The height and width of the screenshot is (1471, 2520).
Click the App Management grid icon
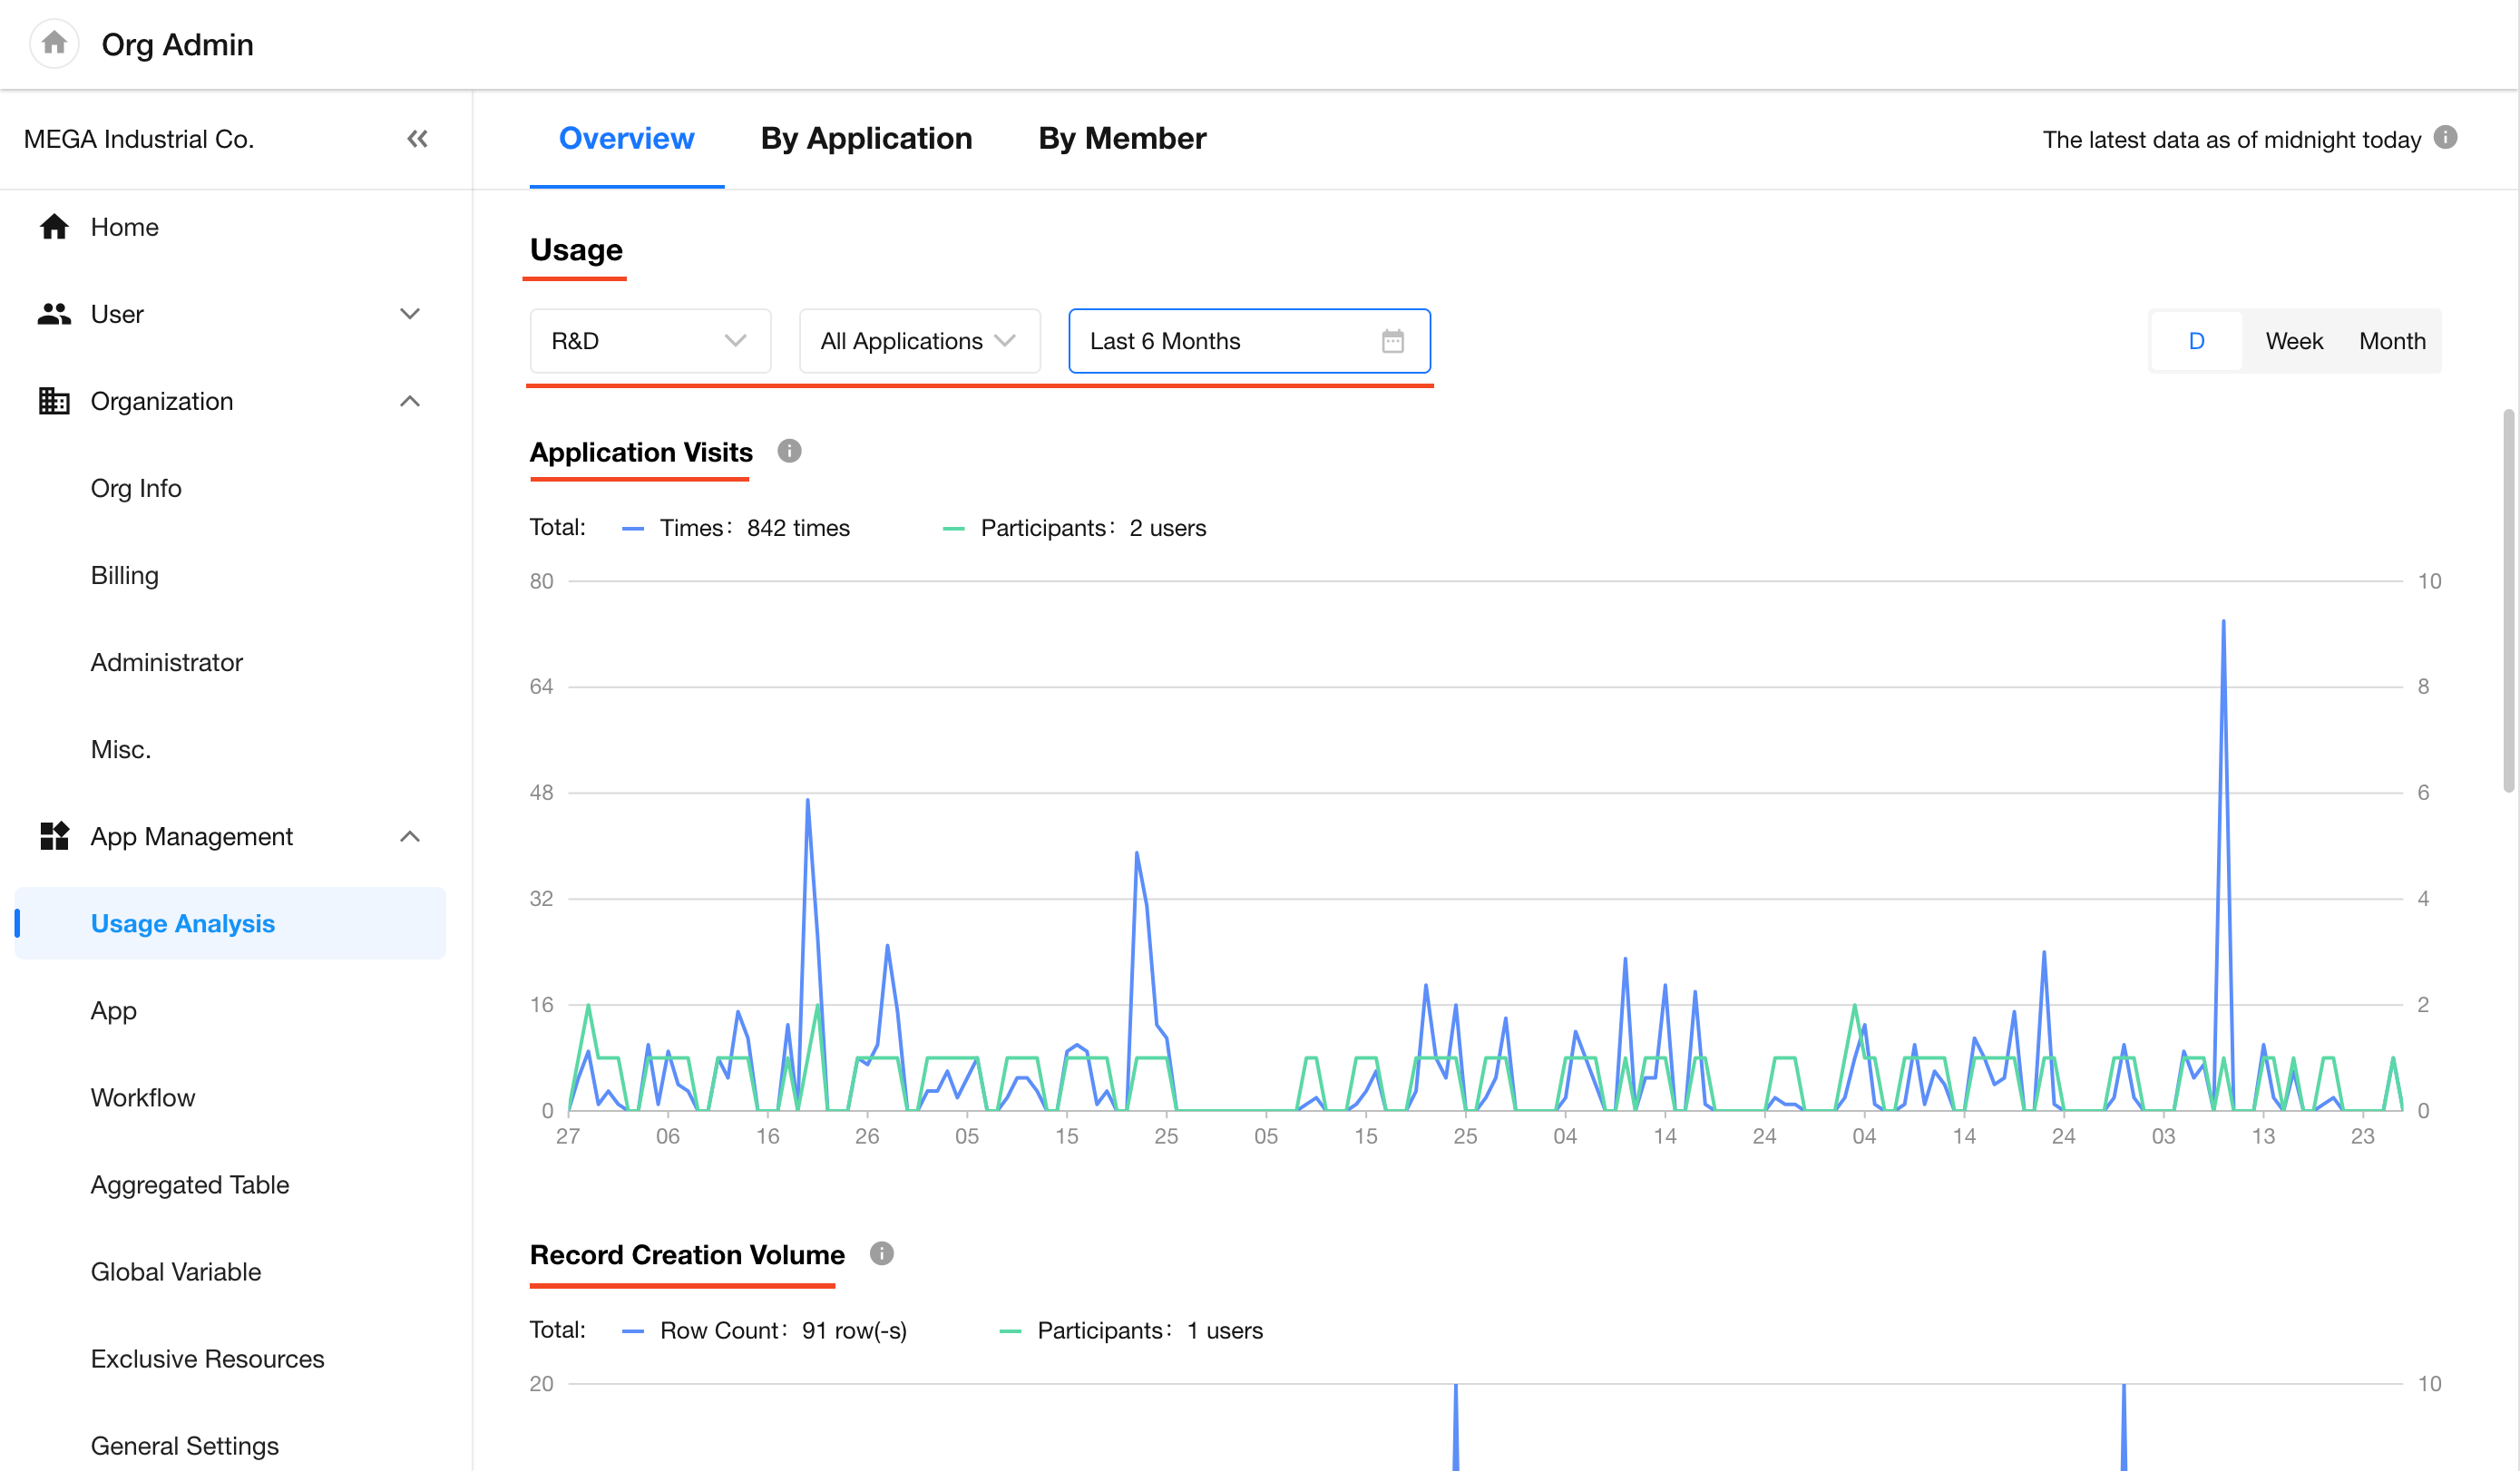[54, 836]
